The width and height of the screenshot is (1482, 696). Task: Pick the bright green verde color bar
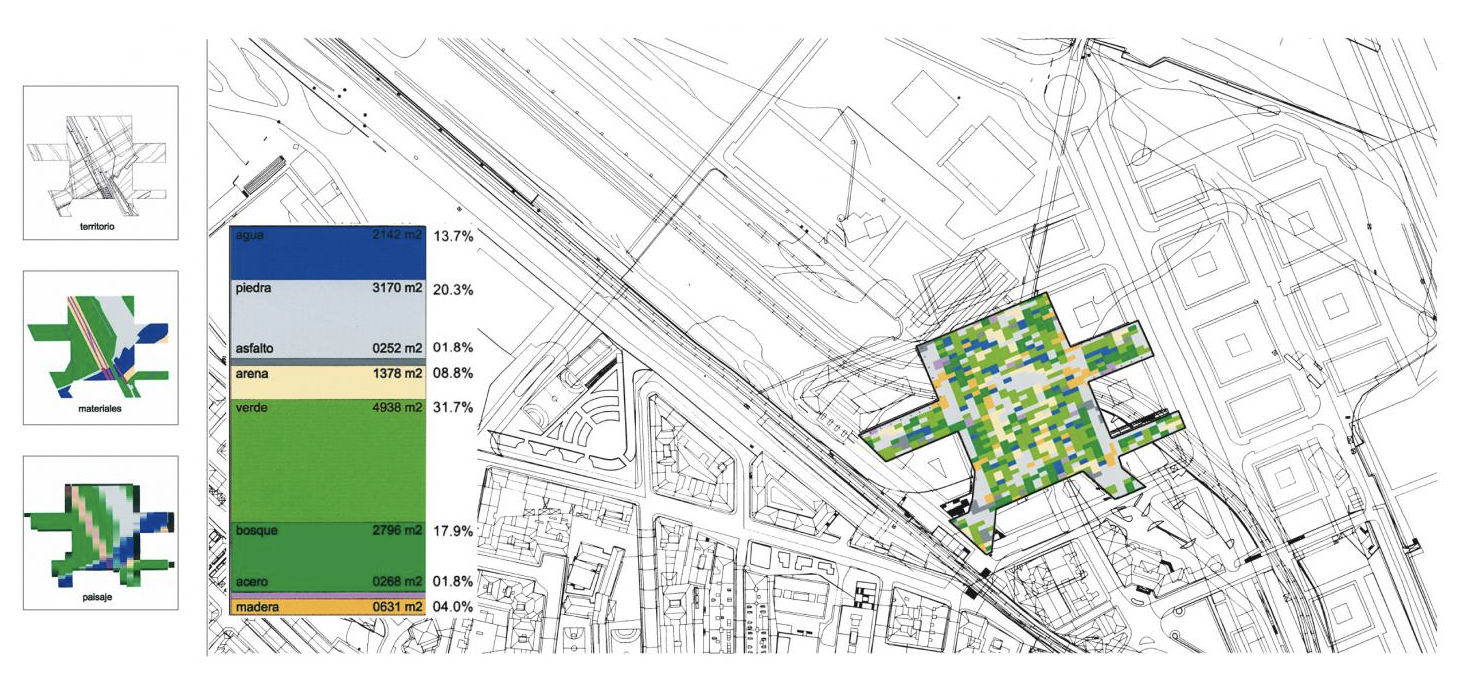(329, 460)
